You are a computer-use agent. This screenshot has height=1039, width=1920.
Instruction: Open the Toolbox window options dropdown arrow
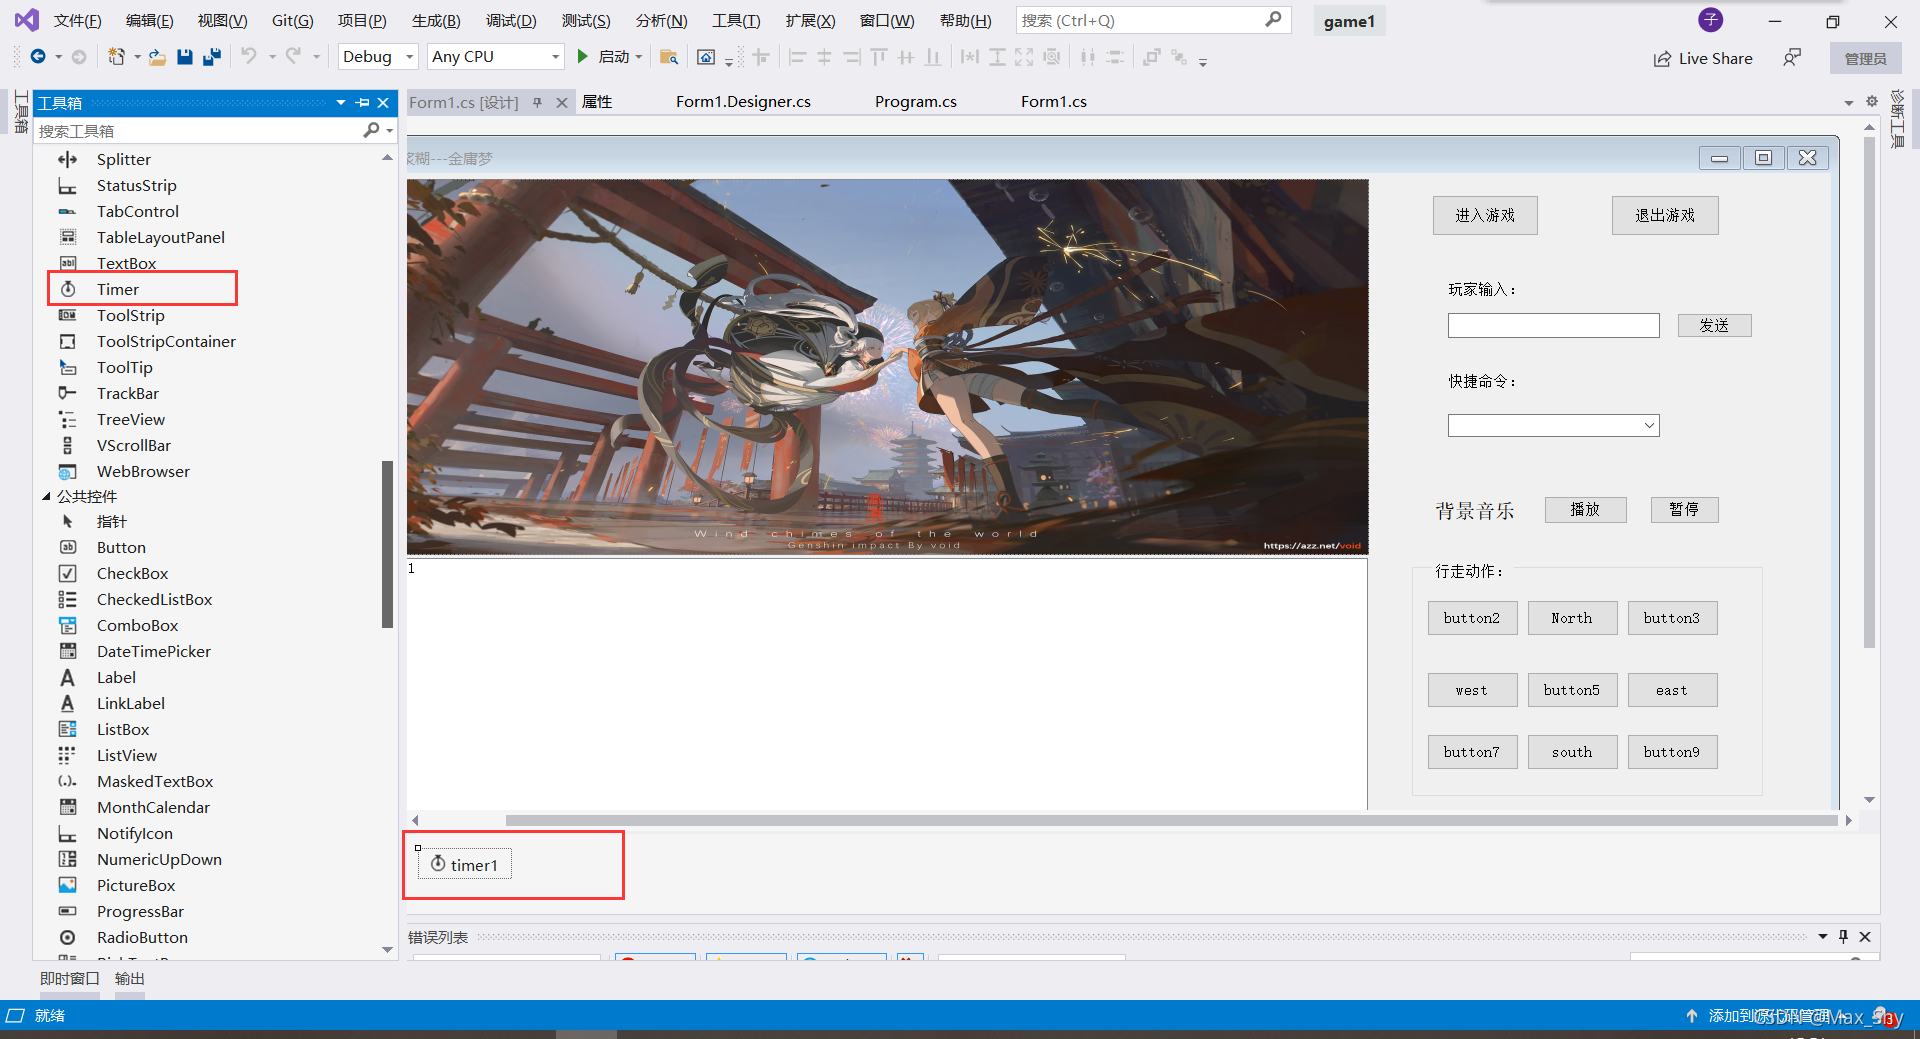coord(341,102)
